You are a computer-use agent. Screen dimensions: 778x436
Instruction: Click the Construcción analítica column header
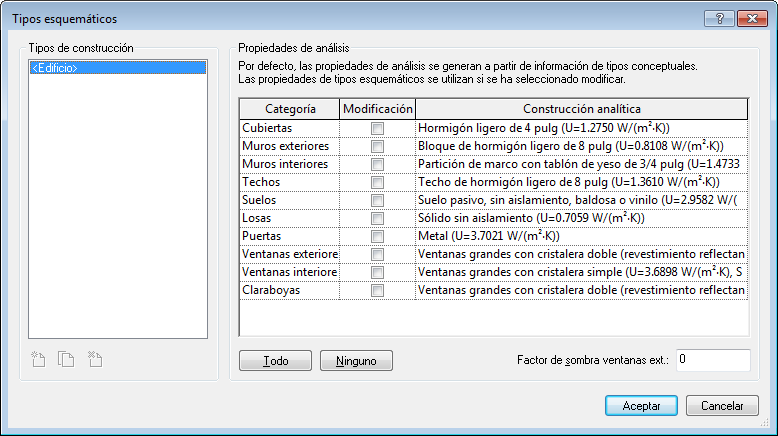coord(581,108)
